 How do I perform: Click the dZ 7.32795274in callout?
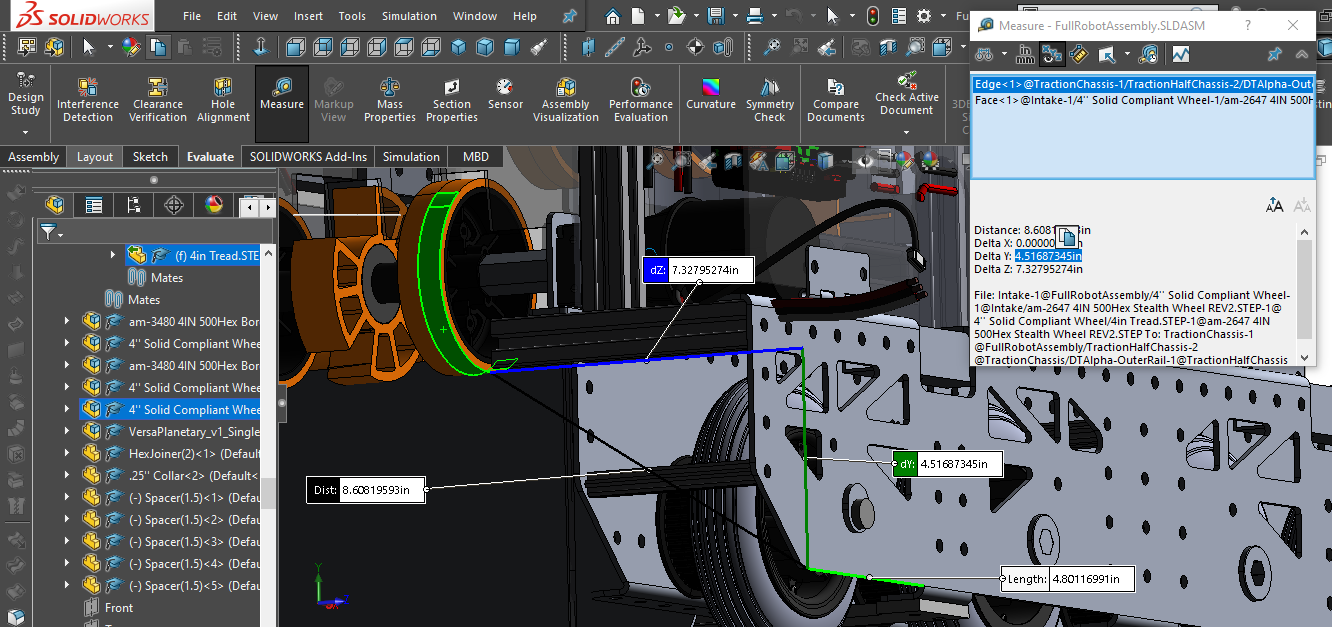coord(697,269)
